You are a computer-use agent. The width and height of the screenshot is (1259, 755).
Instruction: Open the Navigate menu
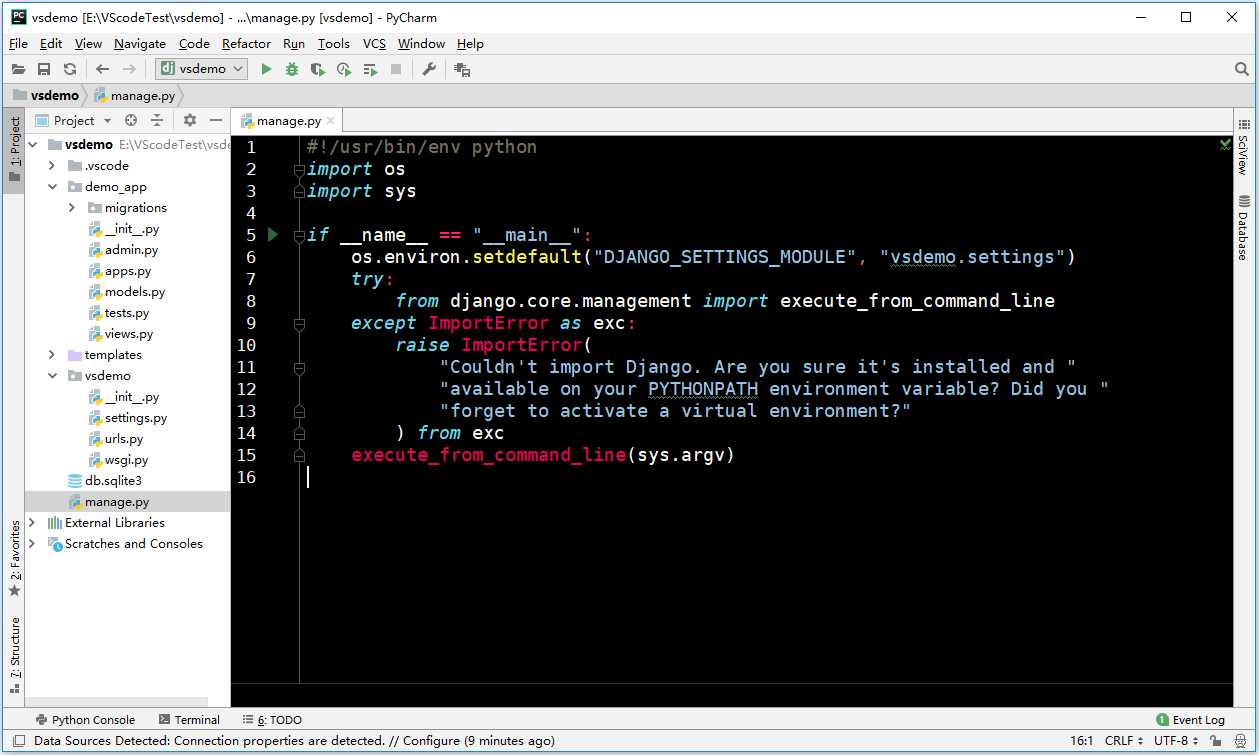coord(140,43)
